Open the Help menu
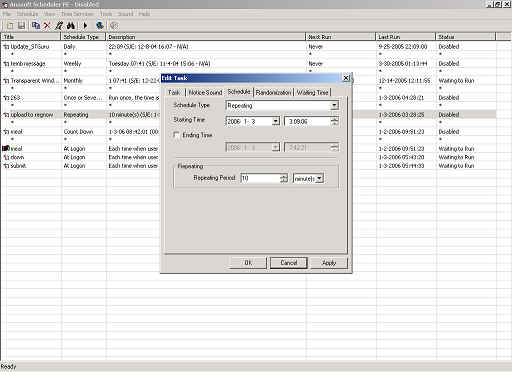Viewport: 512px width, 372px height. click(x=144, y=14)
